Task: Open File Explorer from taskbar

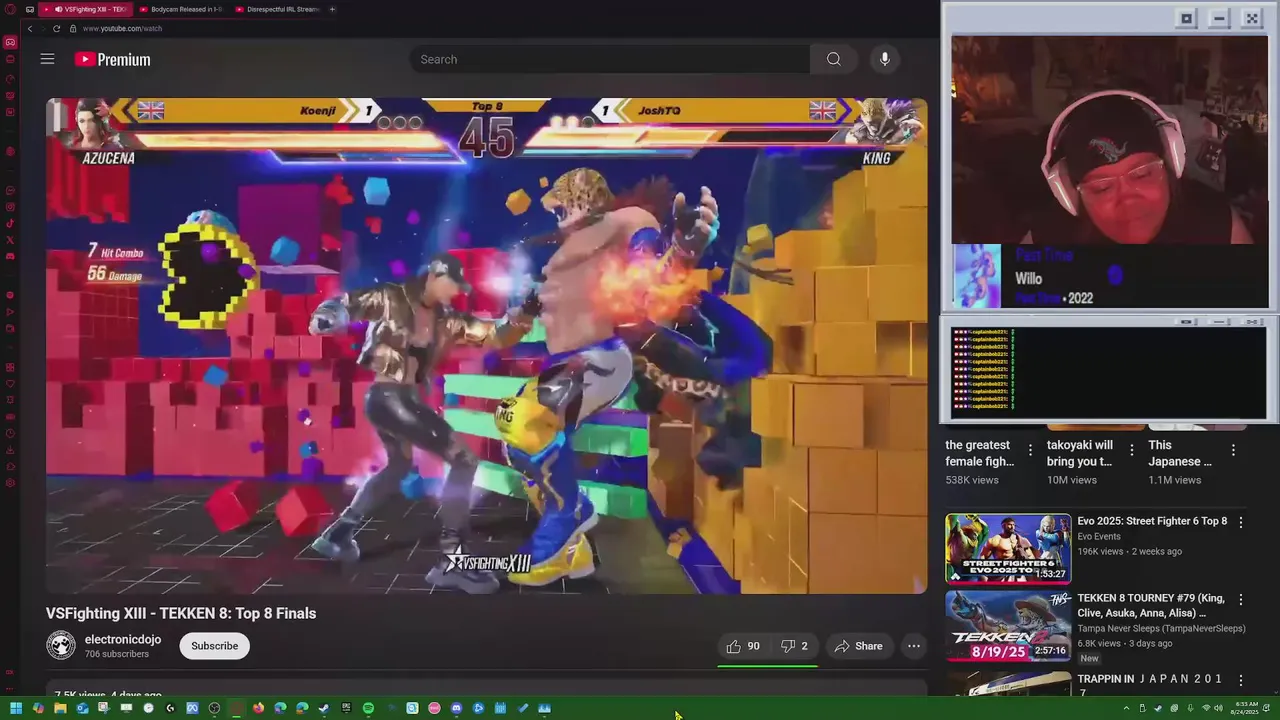Action: [x=60, y=708]
